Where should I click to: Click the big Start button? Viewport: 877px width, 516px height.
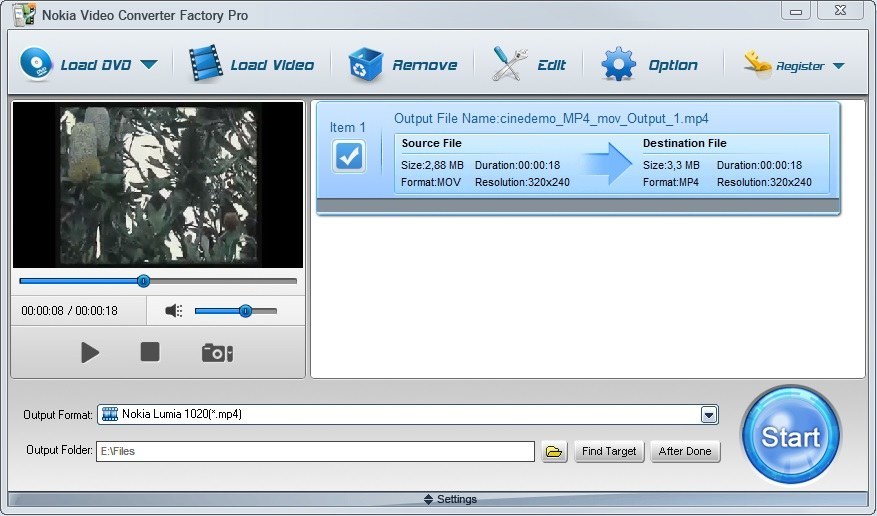790,435
